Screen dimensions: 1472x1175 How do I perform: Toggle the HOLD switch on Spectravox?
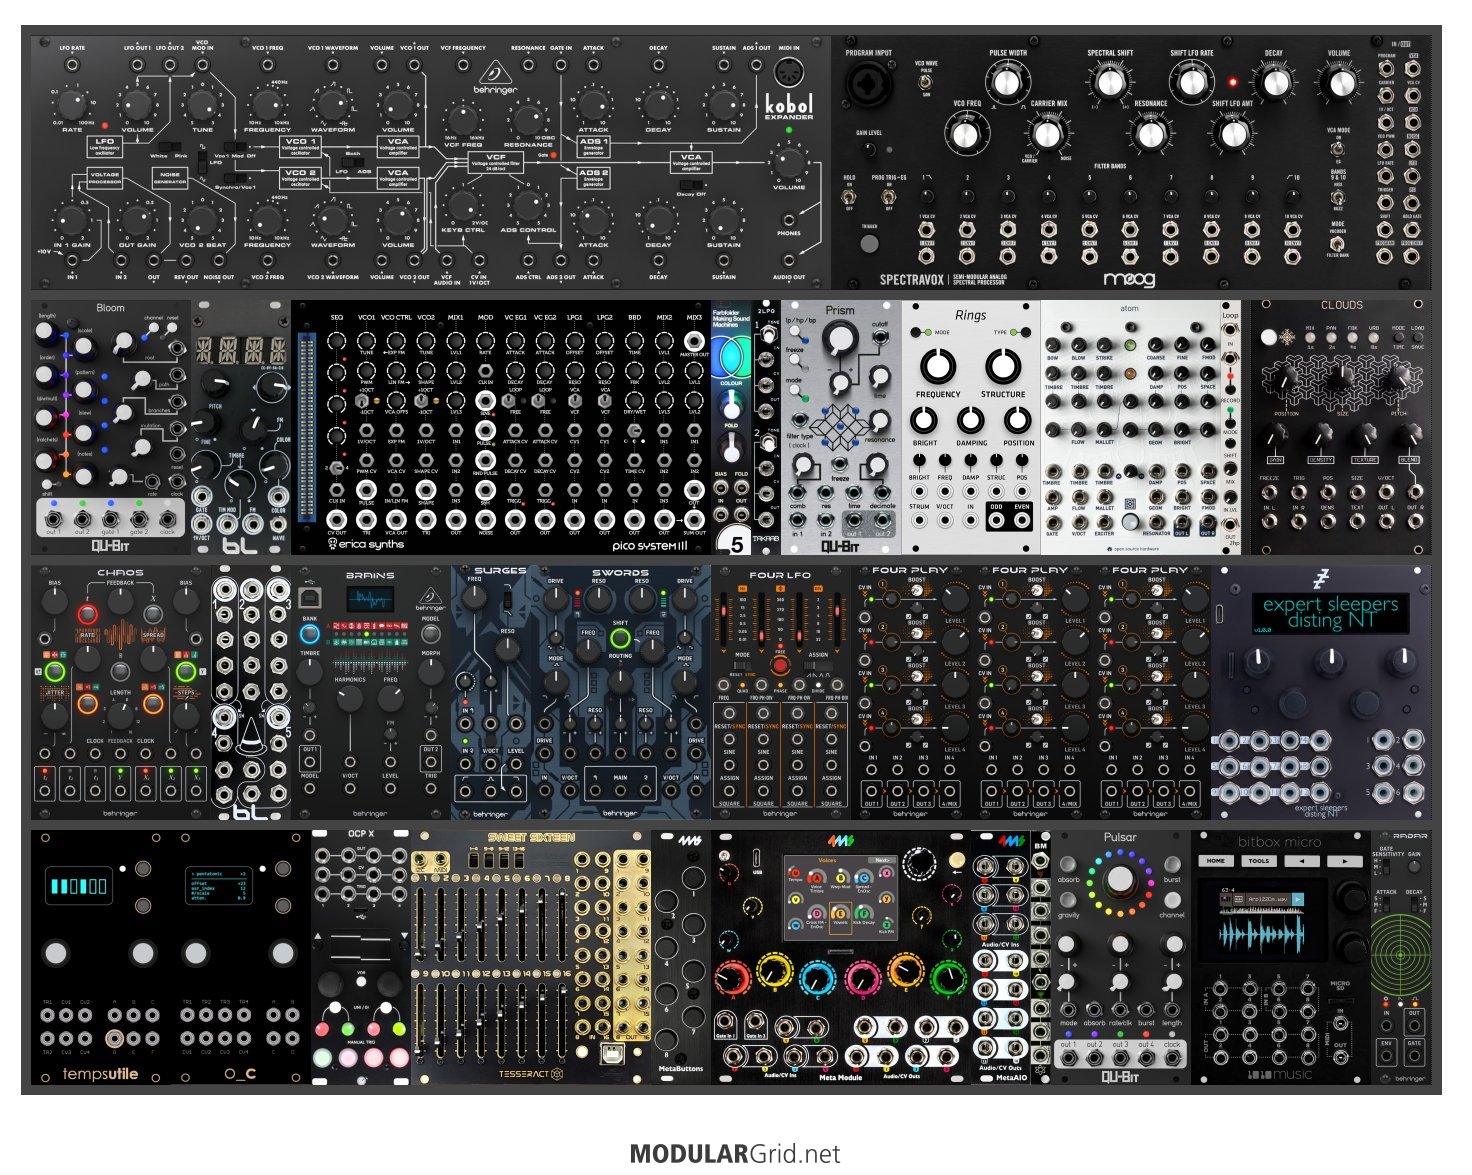pos(850,196)
